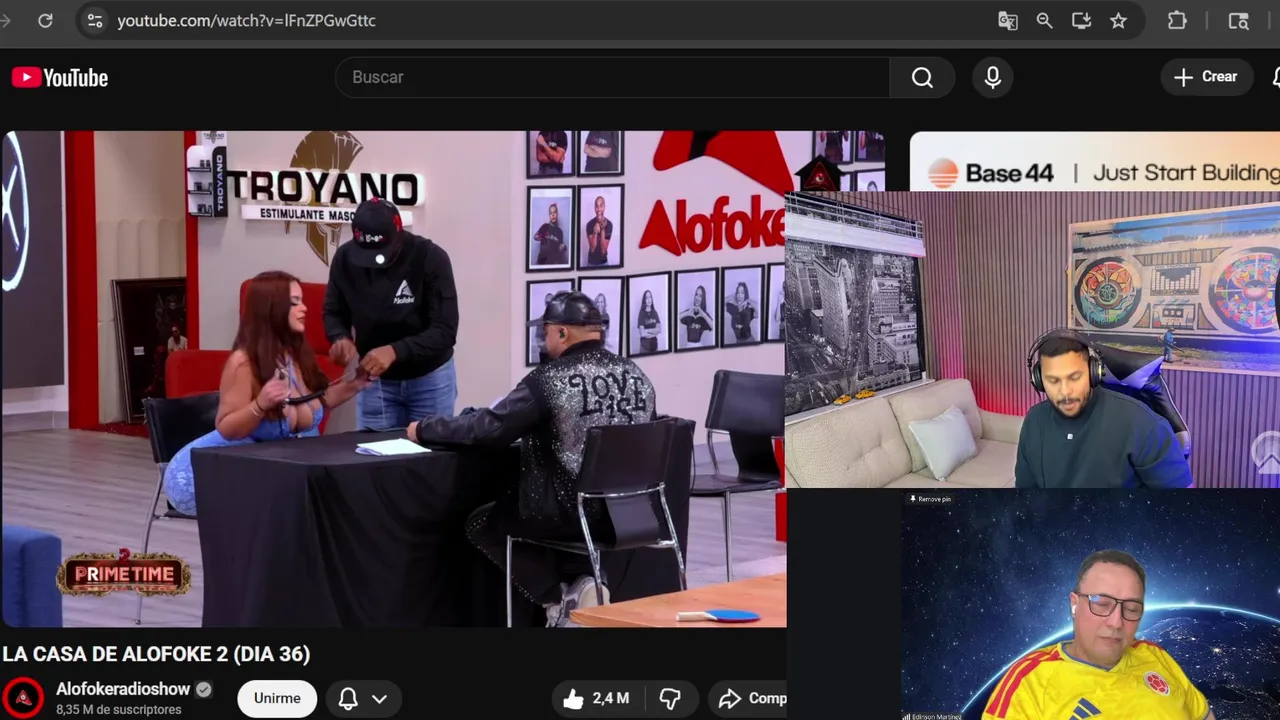Click the 8,35 M de suscriptores count
Screen dimensions: 1280x720
119,709
